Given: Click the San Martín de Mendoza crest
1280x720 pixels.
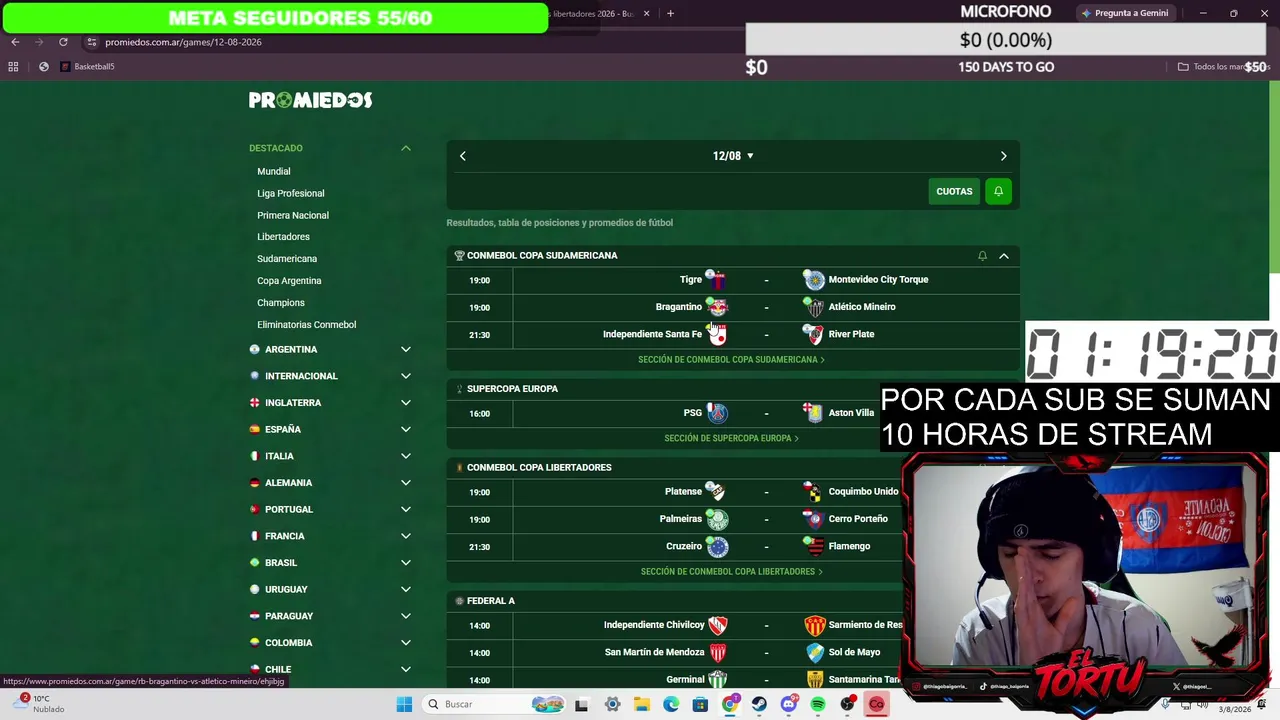Looking at the screenshot, I should pos(717,652).
